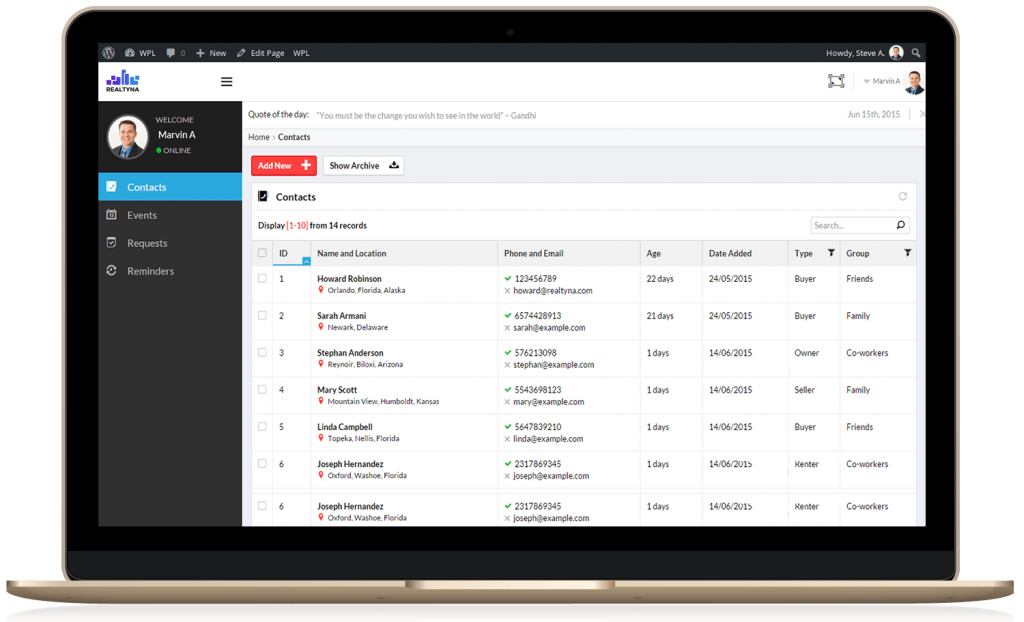Go to Reminders in the sidebar
The image size is (1024, 622).
click(x=150, y=271)
